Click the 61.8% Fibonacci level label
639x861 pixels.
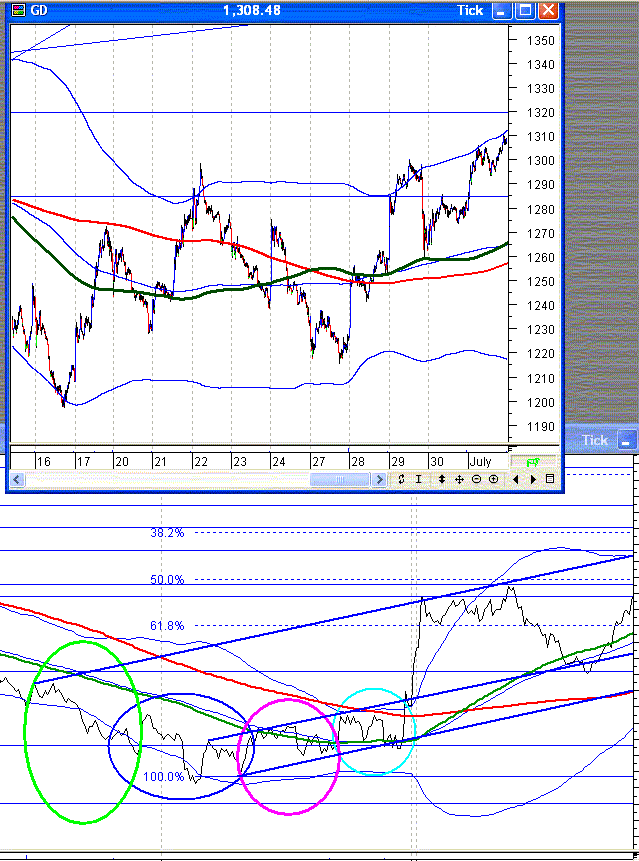[167, 625]
